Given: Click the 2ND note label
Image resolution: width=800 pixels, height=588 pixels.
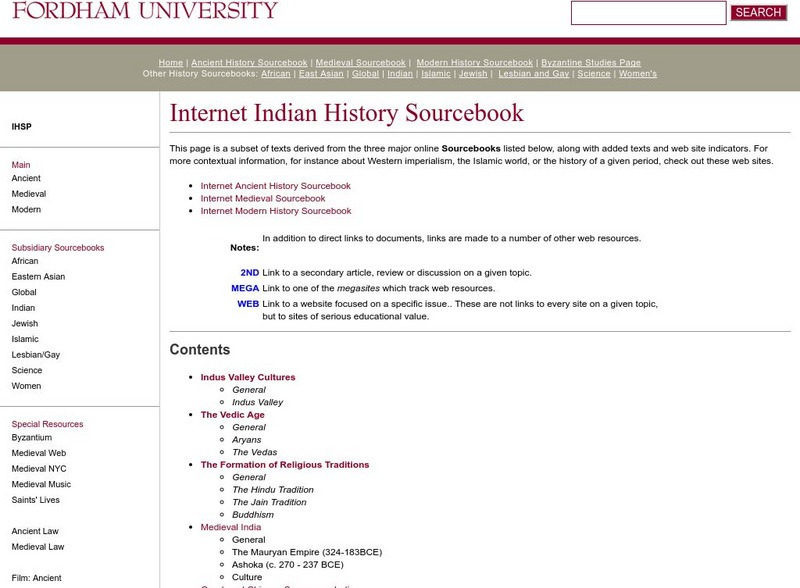Looking at the screenshot, I should pyautogui.click(x=249, y=273).
